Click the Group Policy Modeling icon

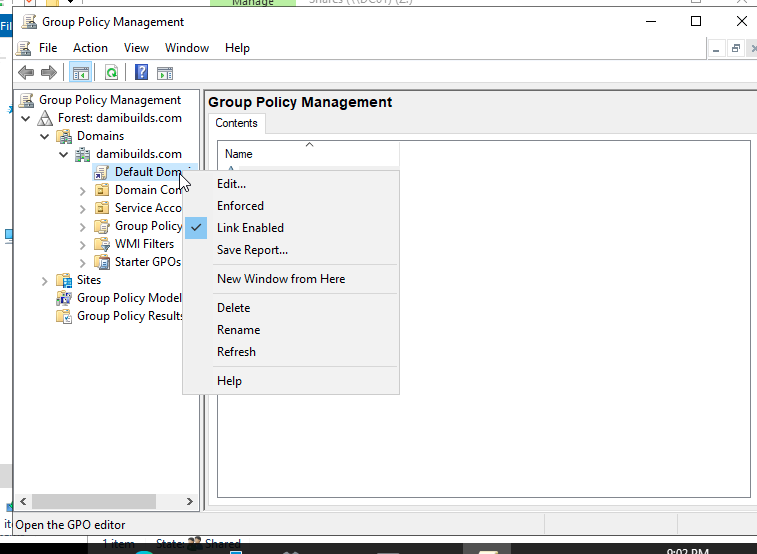point(64,298)
